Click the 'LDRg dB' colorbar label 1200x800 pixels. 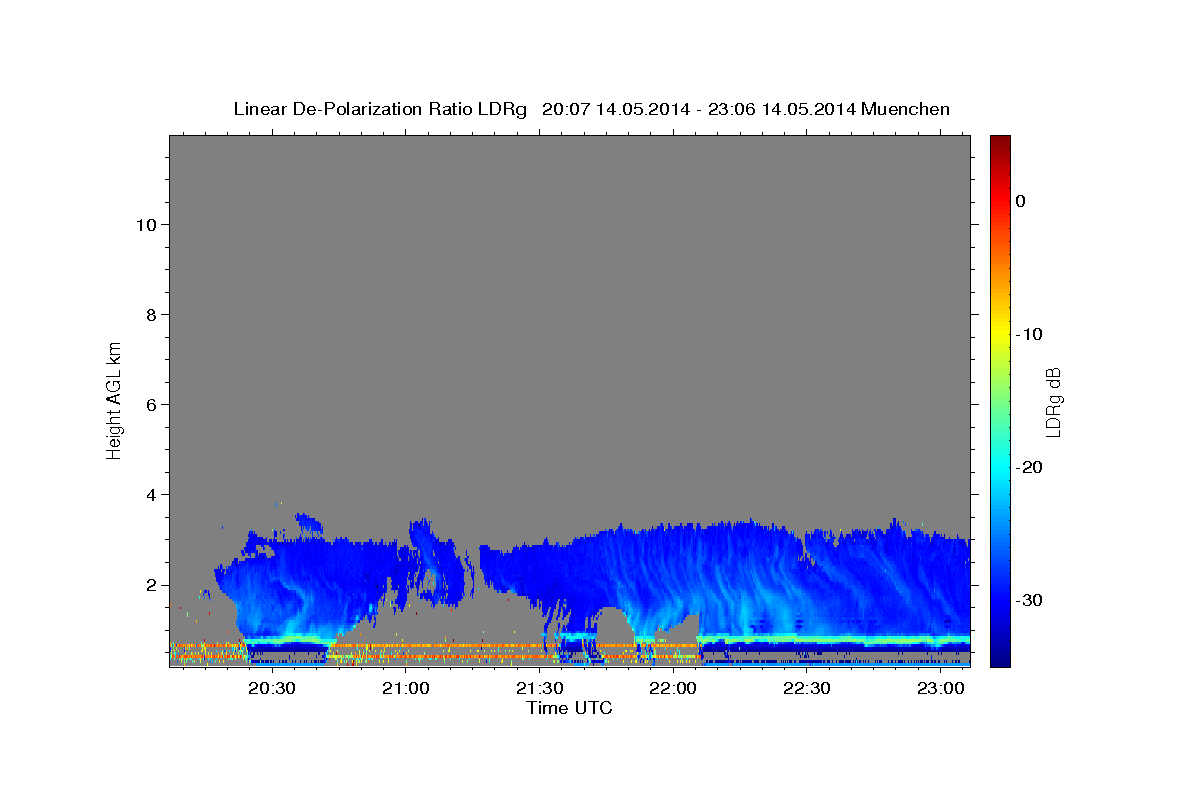point(1053,402)
